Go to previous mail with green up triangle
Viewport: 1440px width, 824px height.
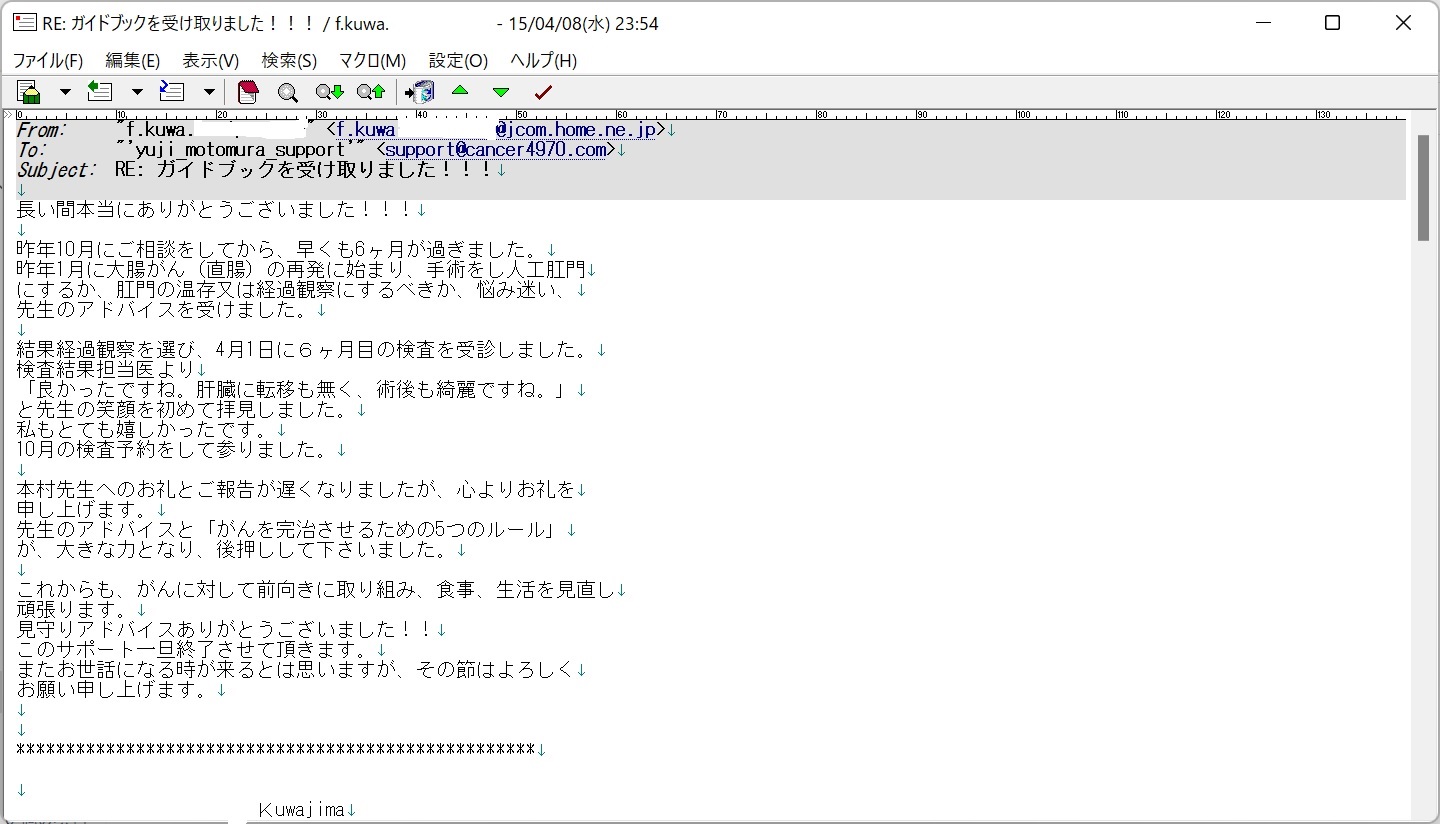coord(460,91)
